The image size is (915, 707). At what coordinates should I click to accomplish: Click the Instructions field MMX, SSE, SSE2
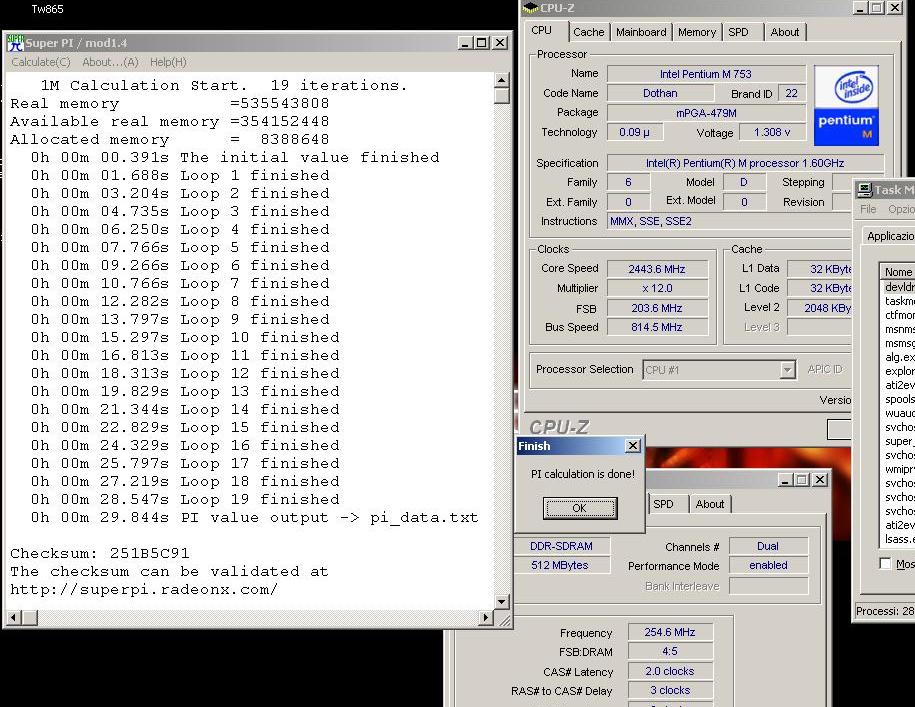click(x=729, y=221)
